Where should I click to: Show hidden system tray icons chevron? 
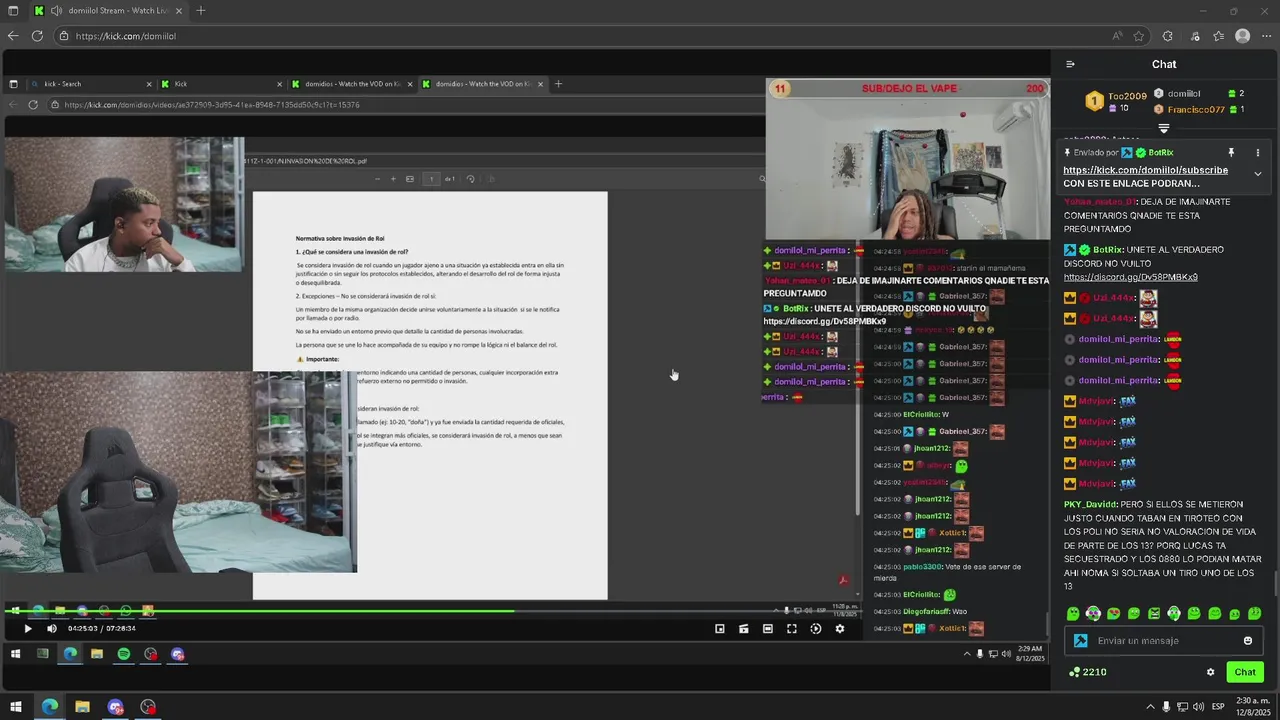pyautogui.click(x=1150, y=707)
